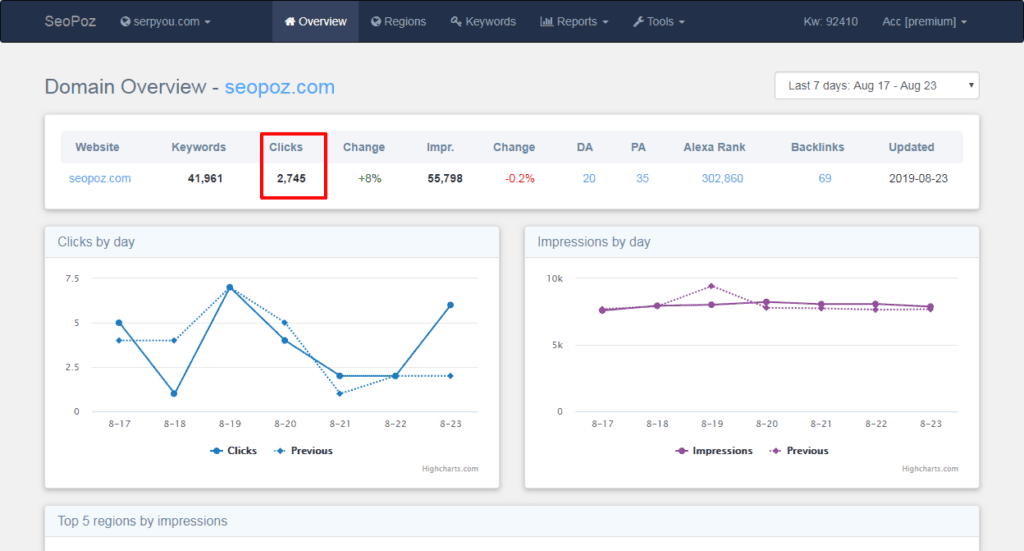Open the serpyou.com domain dropdown
This screenshot has height=551, width=1024.
[165, 22]
